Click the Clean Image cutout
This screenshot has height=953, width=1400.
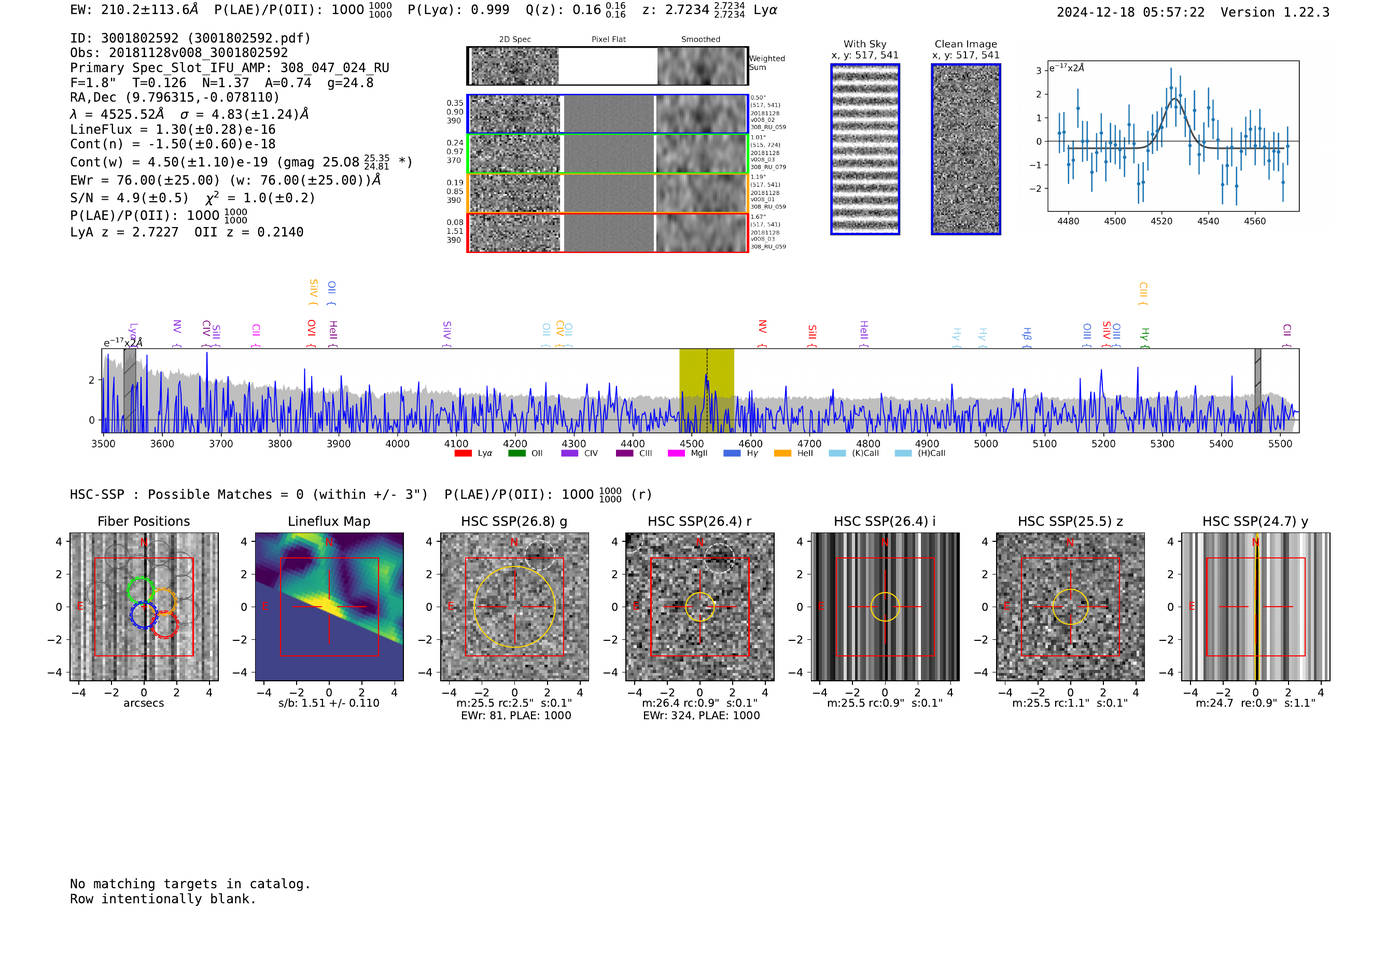click(966, 149)
